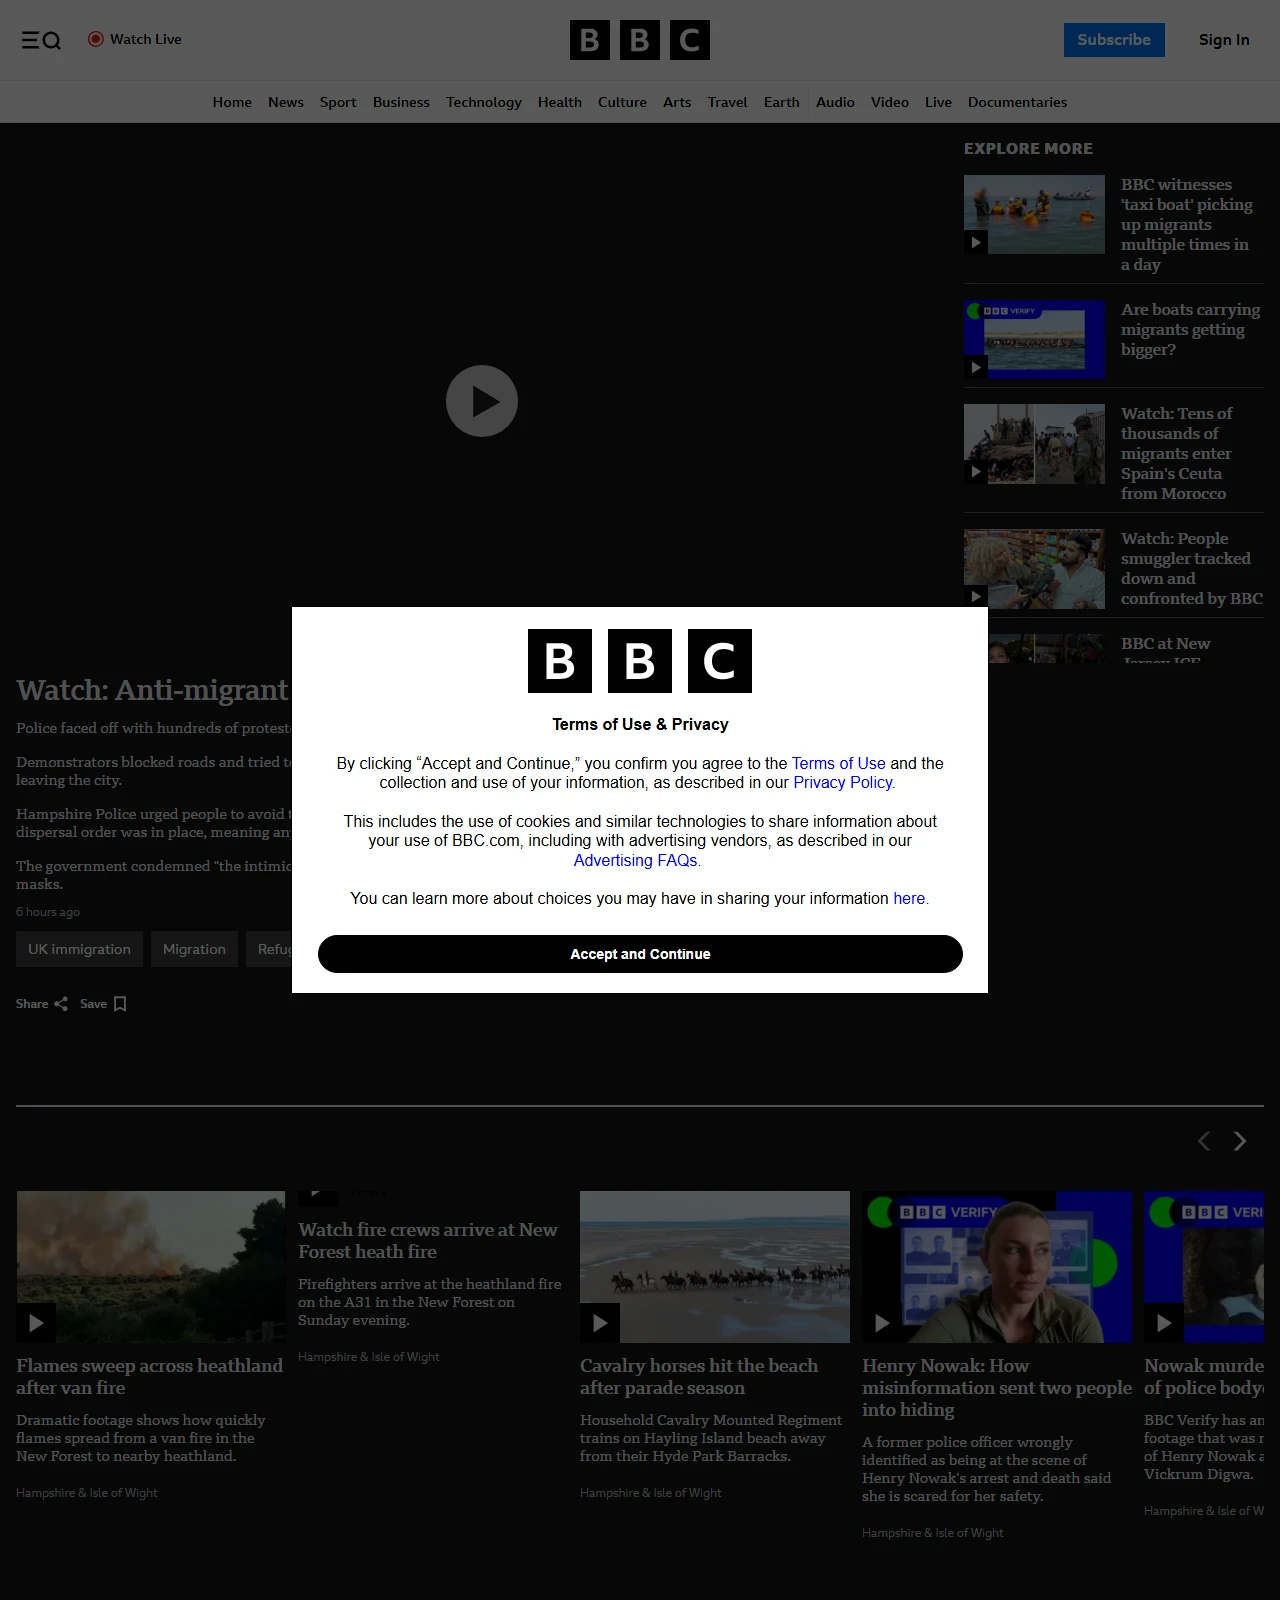Open the Terms of Use link
1280x1600 pixels.
pyautogui.click(x=839, y=763)
